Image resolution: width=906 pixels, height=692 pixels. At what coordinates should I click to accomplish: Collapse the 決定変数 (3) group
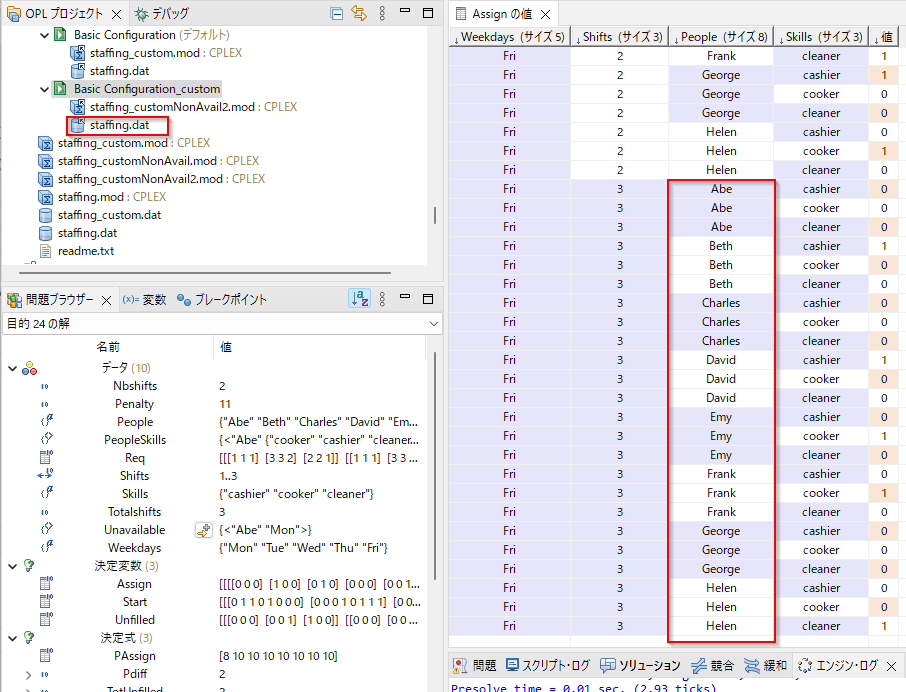pos(12,566)
